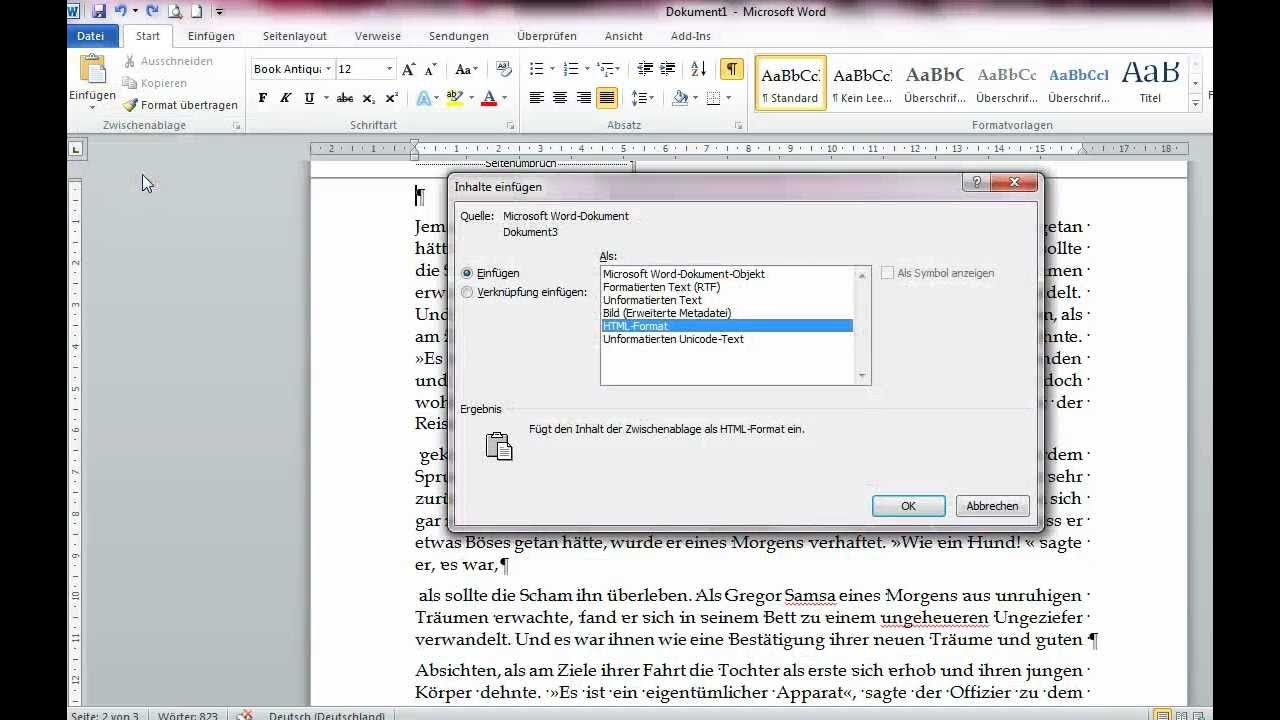Click Wörter: 823 in the status bar
Screen dimensions: 1280x720
point(187,715)
